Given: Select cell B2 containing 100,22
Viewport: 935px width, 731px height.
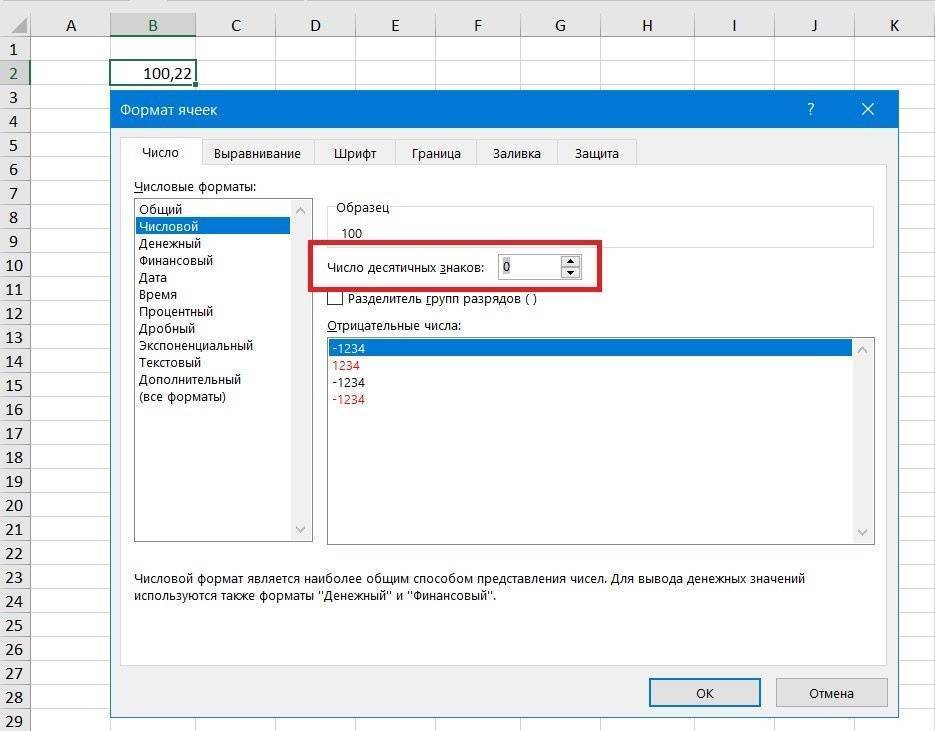Looking at the screenshot, I should point(153,72).
